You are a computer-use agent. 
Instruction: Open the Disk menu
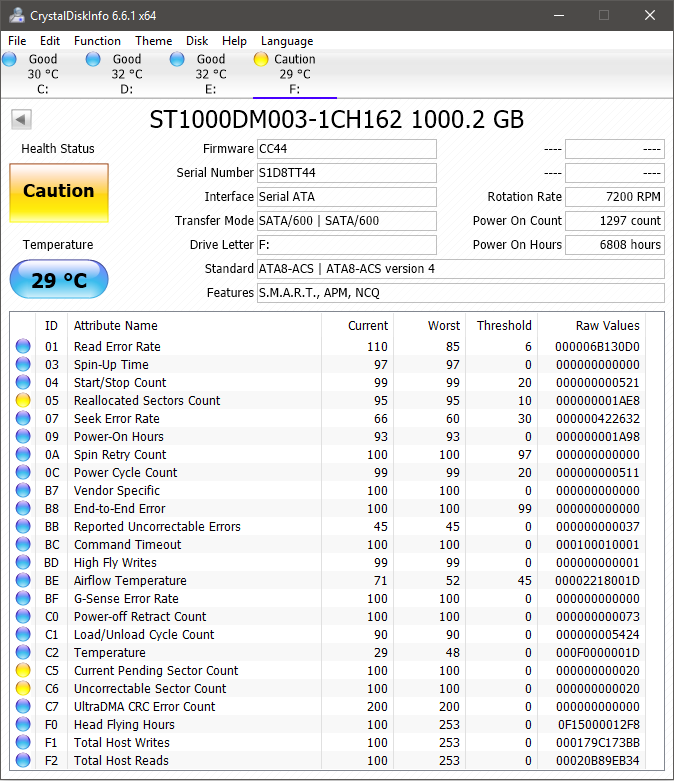(197, 41)
